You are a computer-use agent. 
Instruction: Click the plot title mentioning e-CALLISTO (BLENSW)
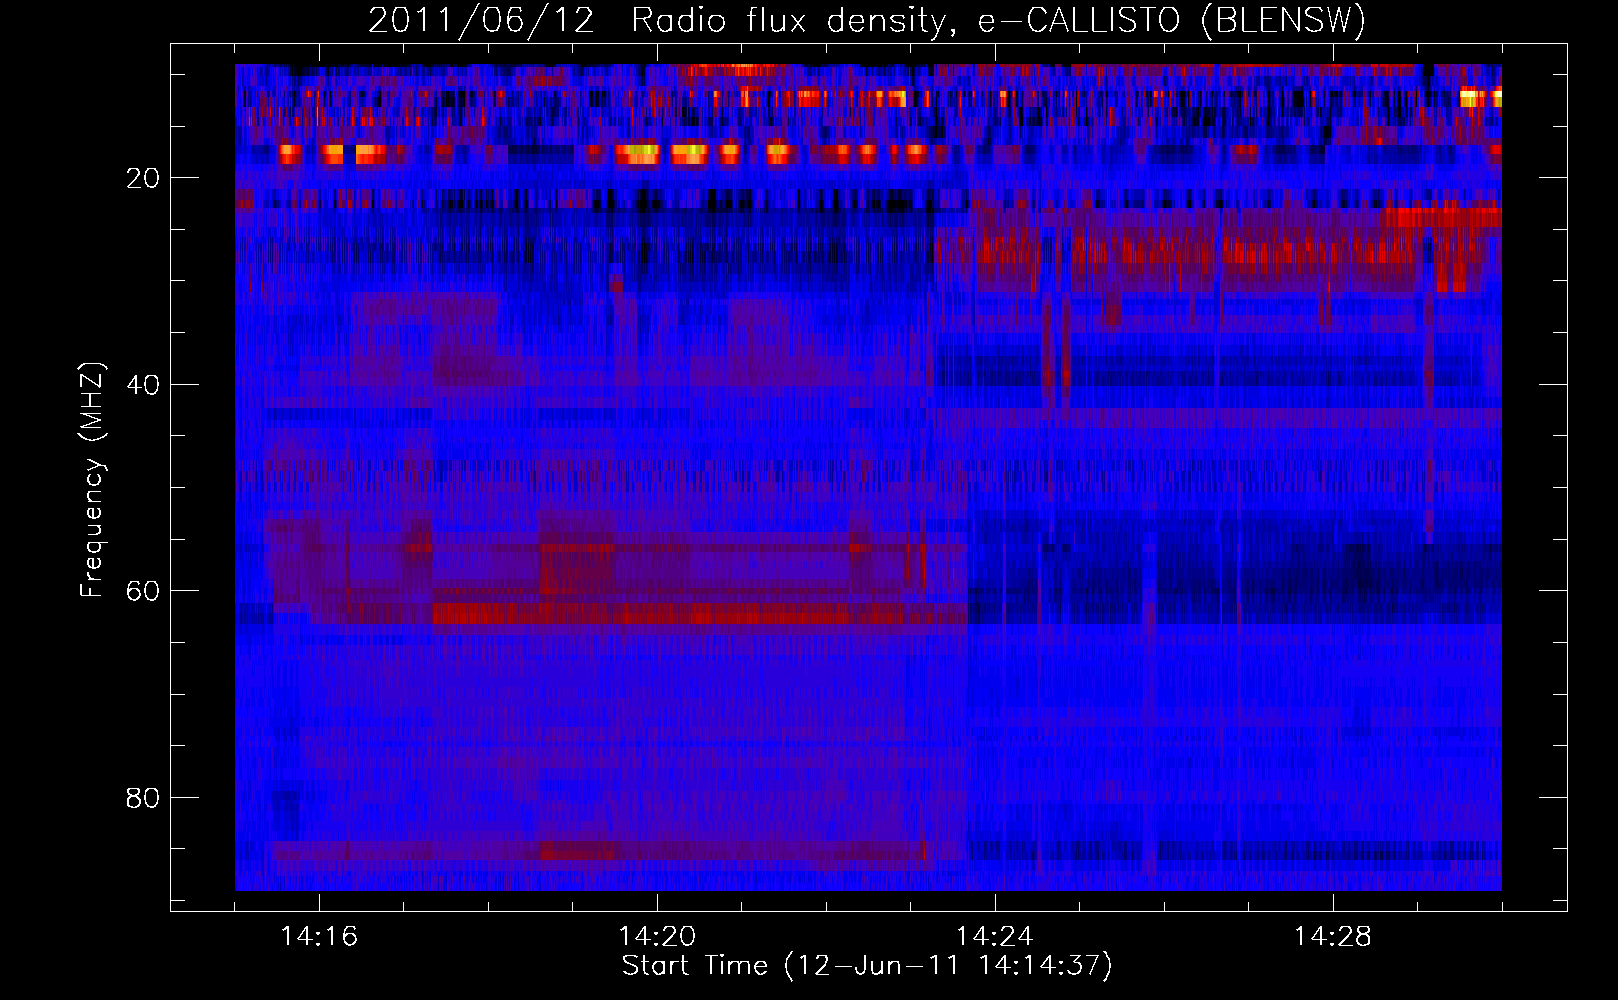tap(867, 21)
